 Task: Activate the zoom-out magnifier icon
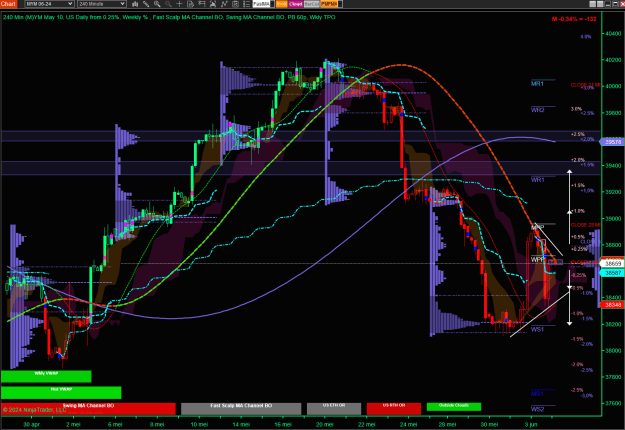(168, 4)
